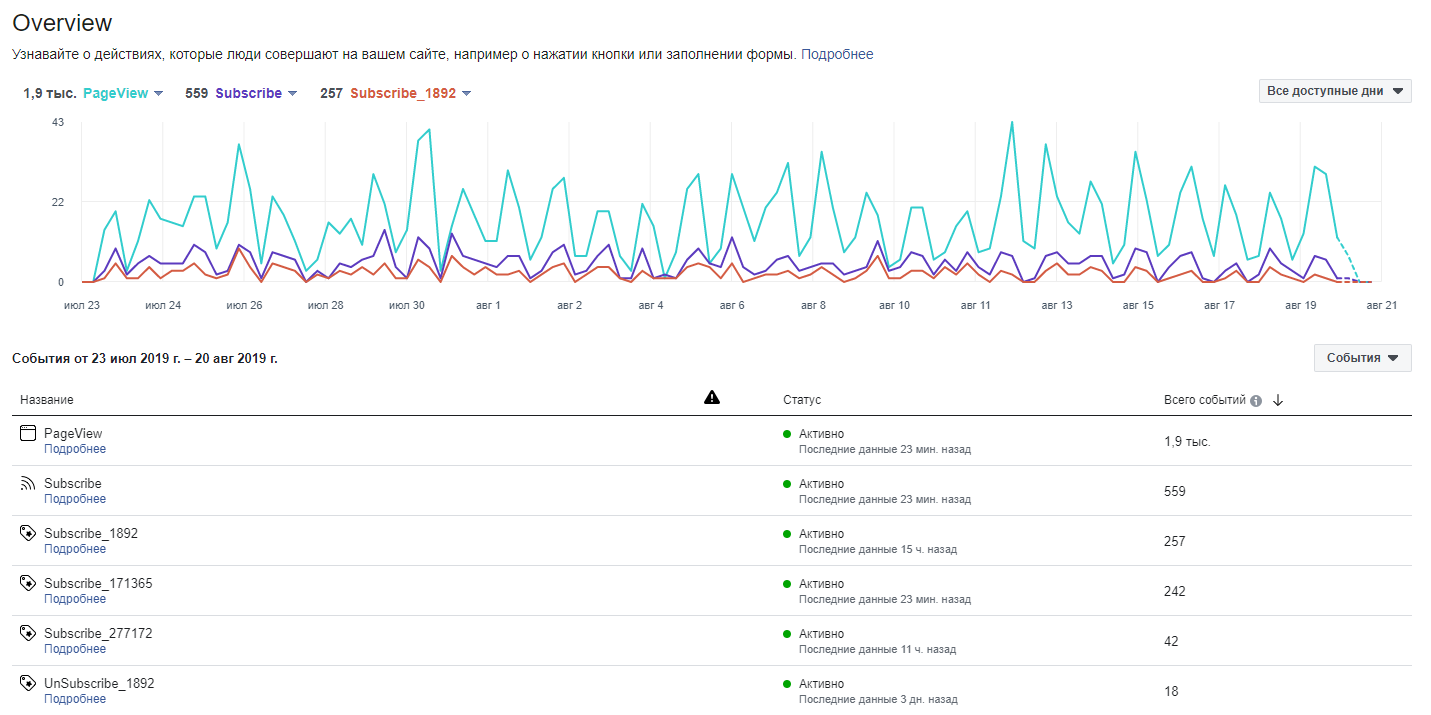Open Подробнее under Subscribe_171365 row

75,599
